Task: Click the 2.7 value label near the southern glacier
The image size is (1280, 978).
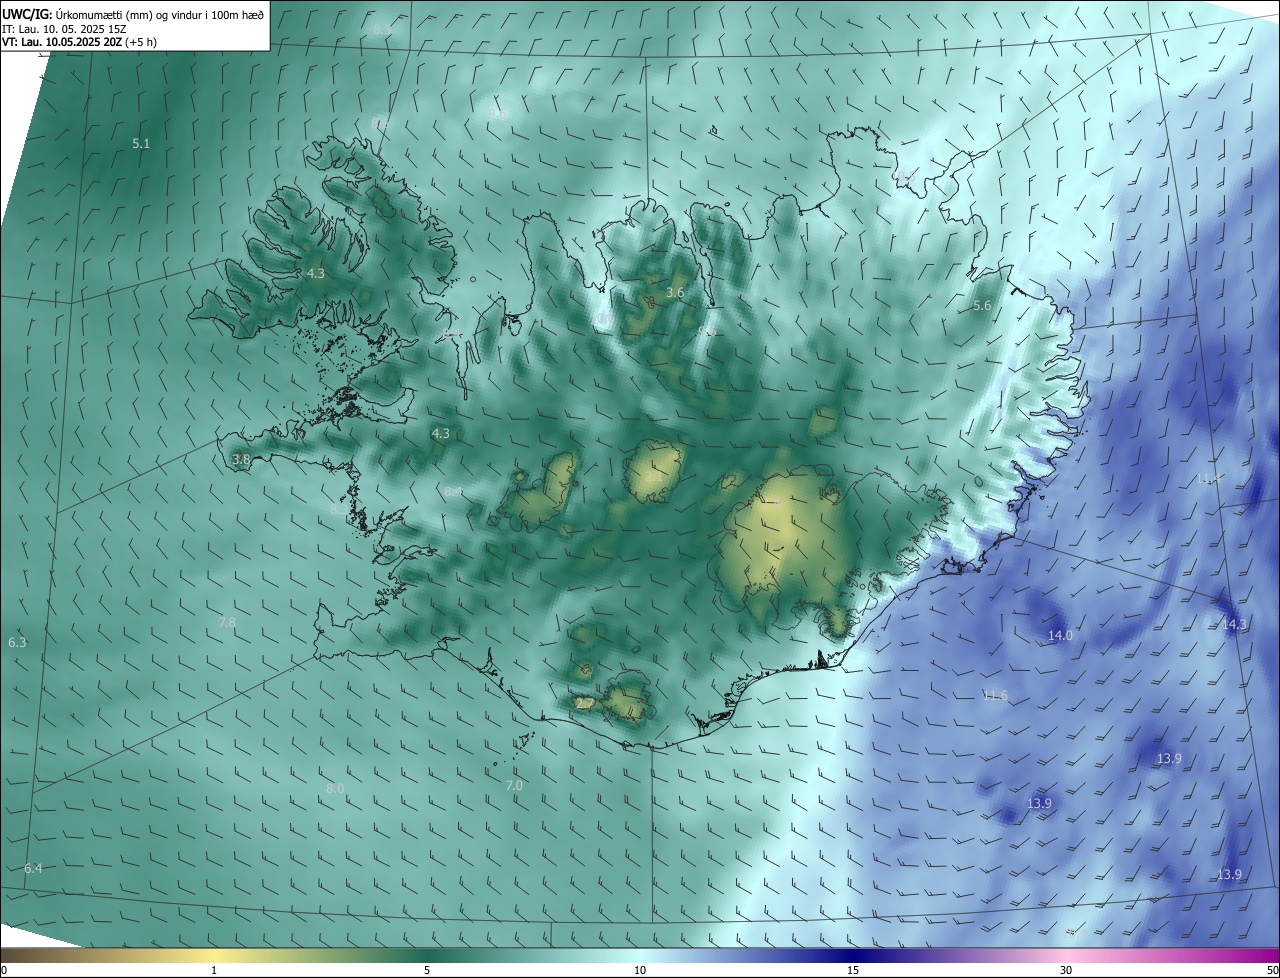Action: [586, 704]
